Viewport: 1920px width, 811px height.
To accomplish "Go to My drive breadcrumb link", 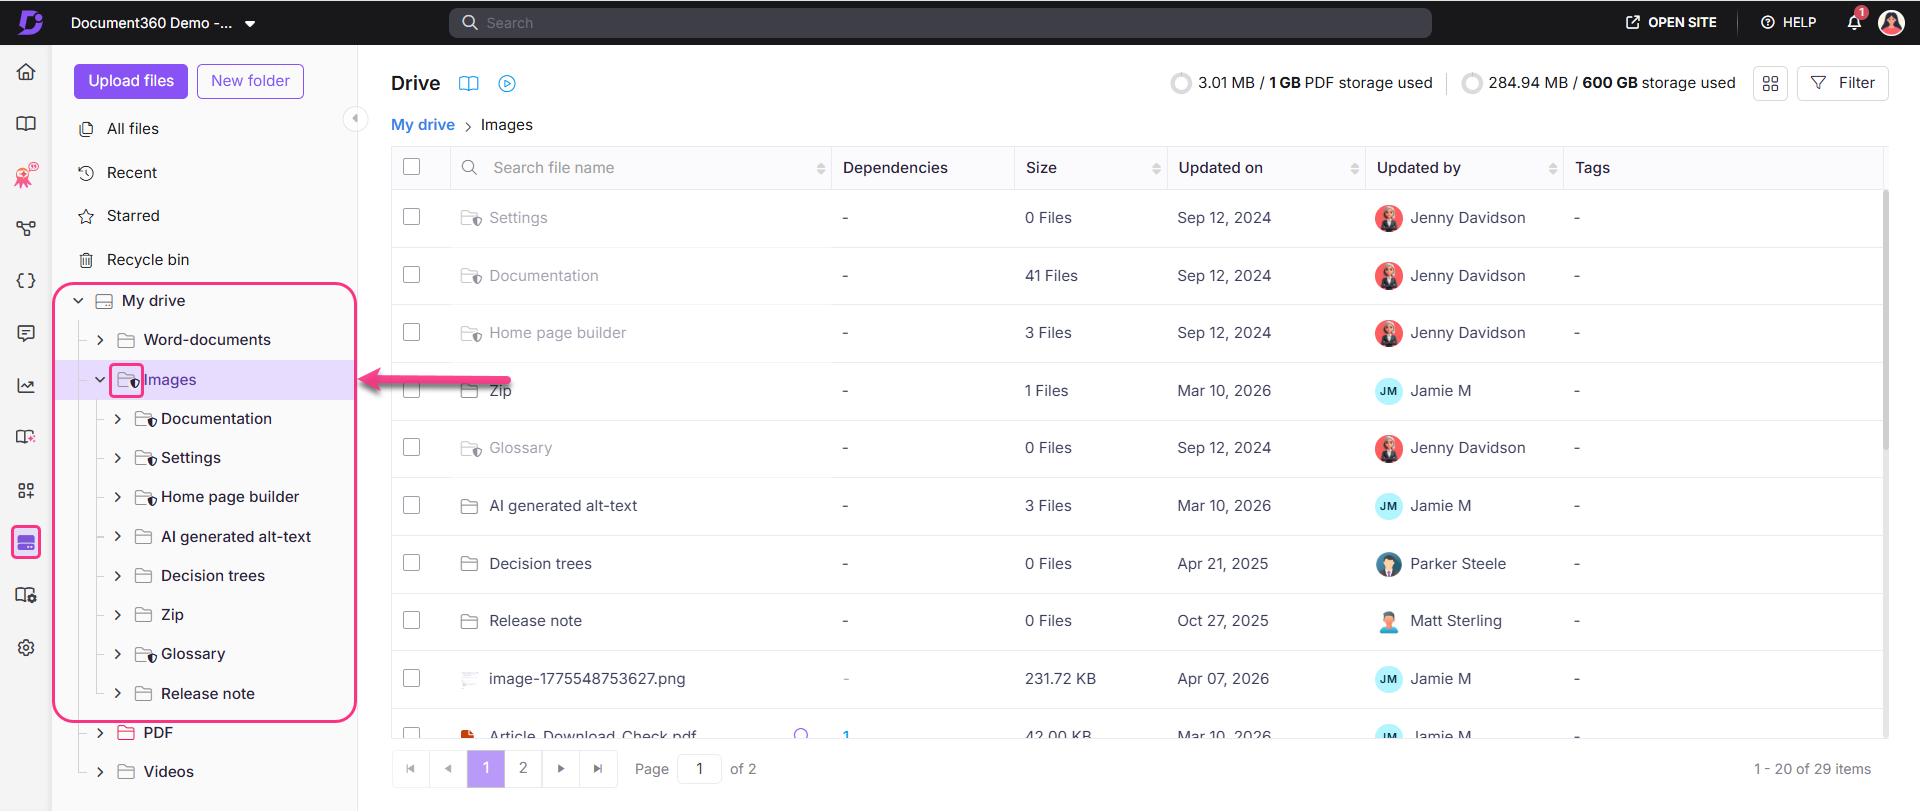I will click(x=423, y=125).
